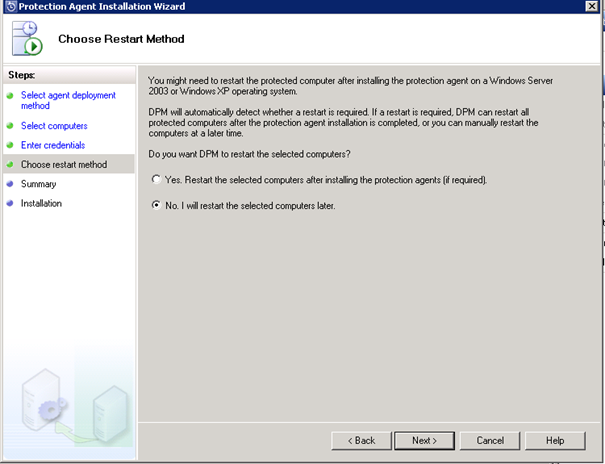Click green bullet beside Select computers
Viewport: 605px width, 464px height.
coord(10,126)
